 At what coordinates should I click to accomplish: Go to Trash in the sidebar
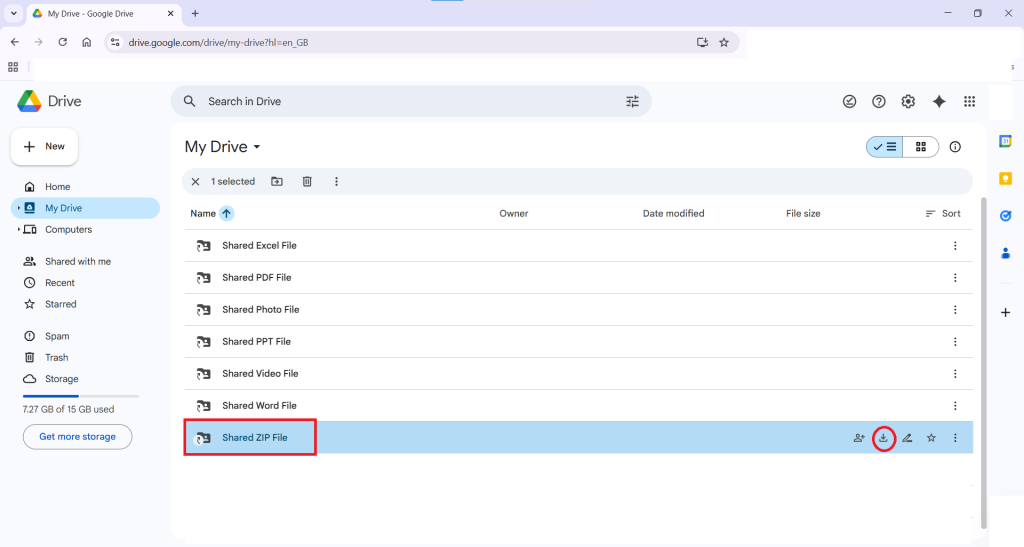coord(56,357)
